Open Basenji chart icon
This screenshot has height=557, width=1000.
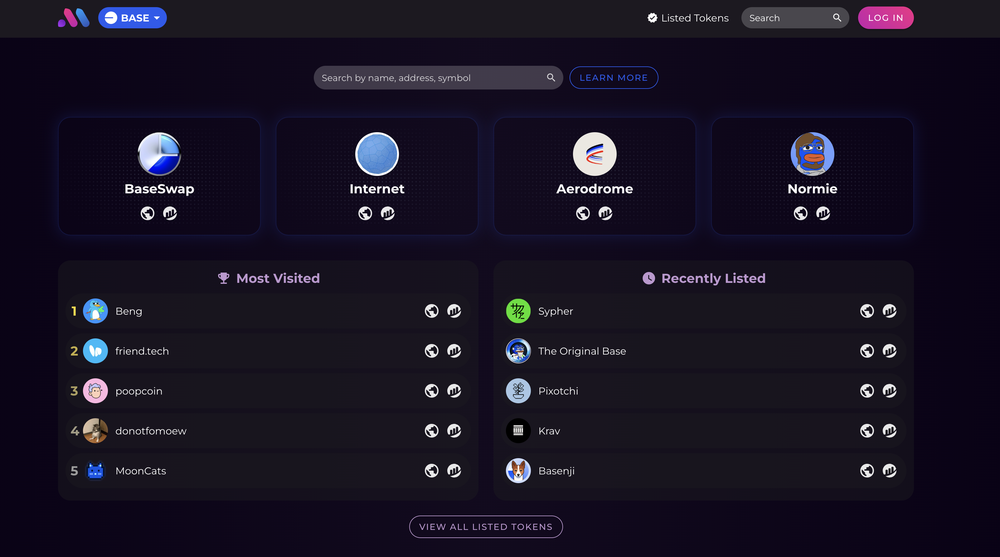[x=890, y=470]
